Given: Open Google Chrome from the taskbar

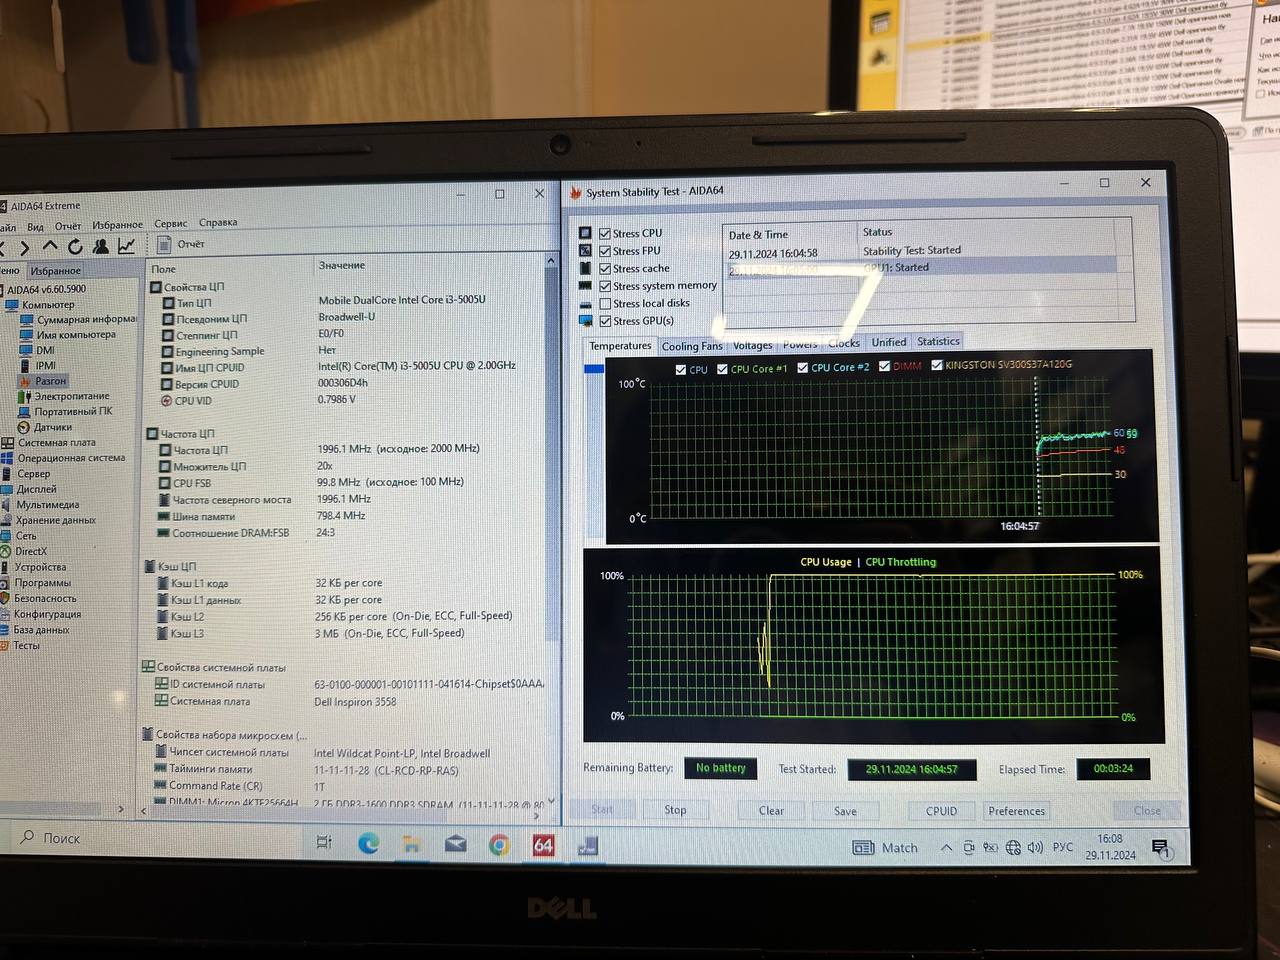Looking at the screenshot, I should pyautogui.click(x=499, y=846).
